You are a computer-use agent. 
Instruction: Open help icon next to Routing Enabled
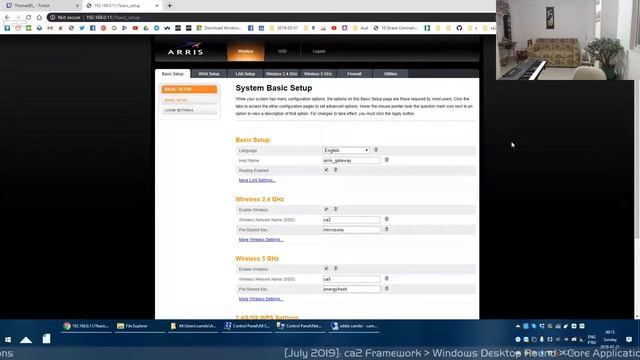(x=336, y=170)
